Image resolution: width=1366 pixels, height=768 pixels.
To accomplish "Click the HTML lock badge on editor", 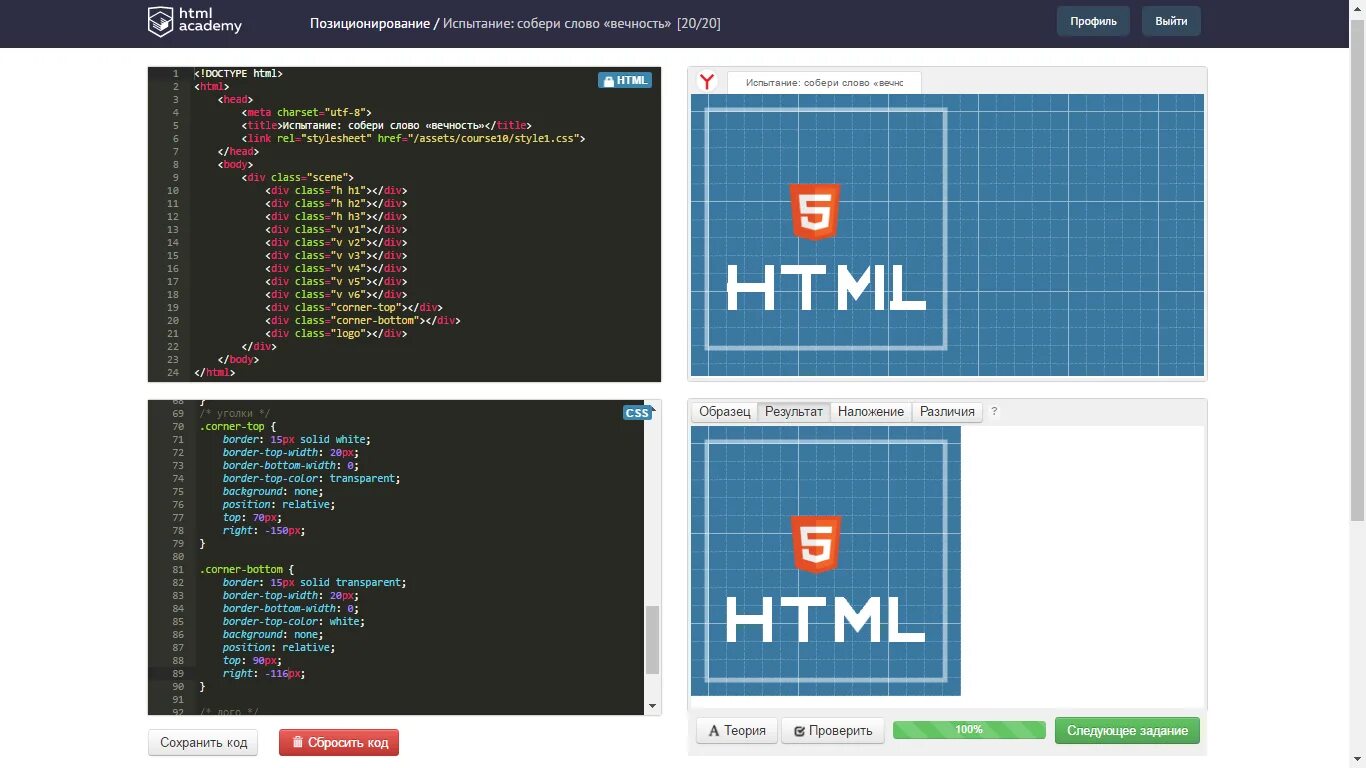I will click(625, 80).
